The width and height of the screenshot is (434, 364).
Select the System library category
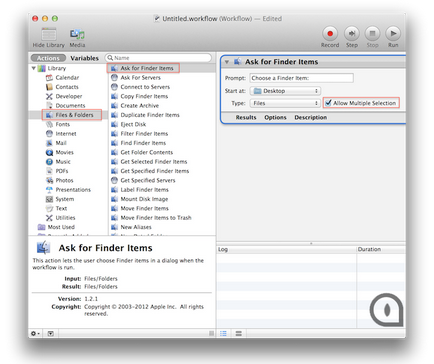[65, 199]
